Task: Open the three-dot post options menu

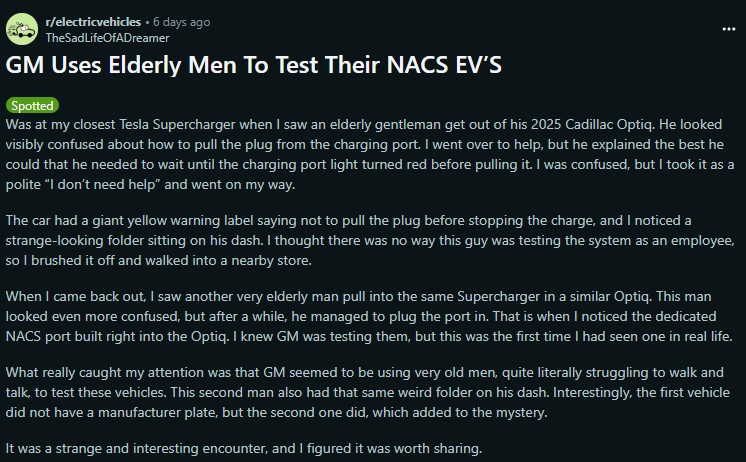Action: 728,30
